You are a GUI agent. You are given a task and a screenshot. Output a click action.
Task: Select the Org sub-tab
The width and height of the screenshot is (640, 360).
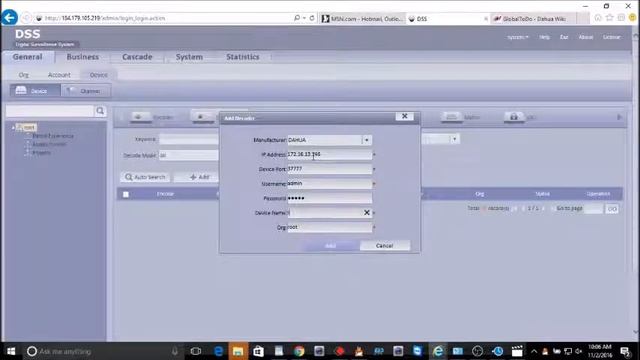click(24, 75)
